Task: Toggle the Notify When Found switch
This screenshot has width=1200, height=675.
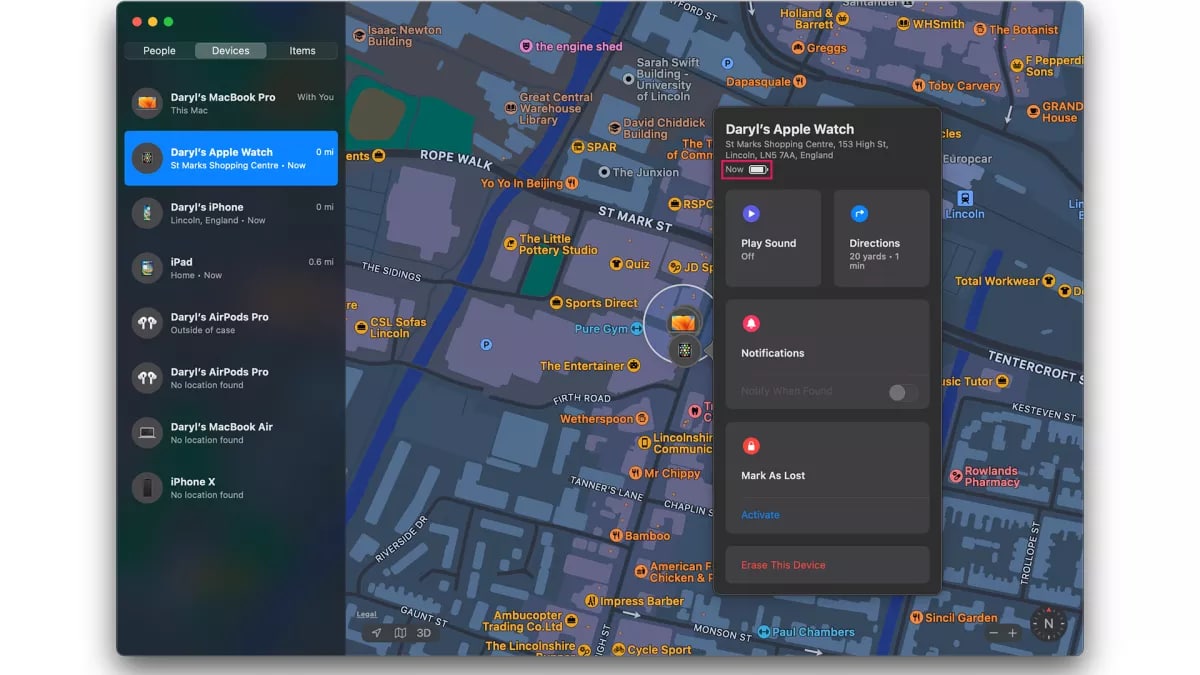Action: tap(903, 392)
